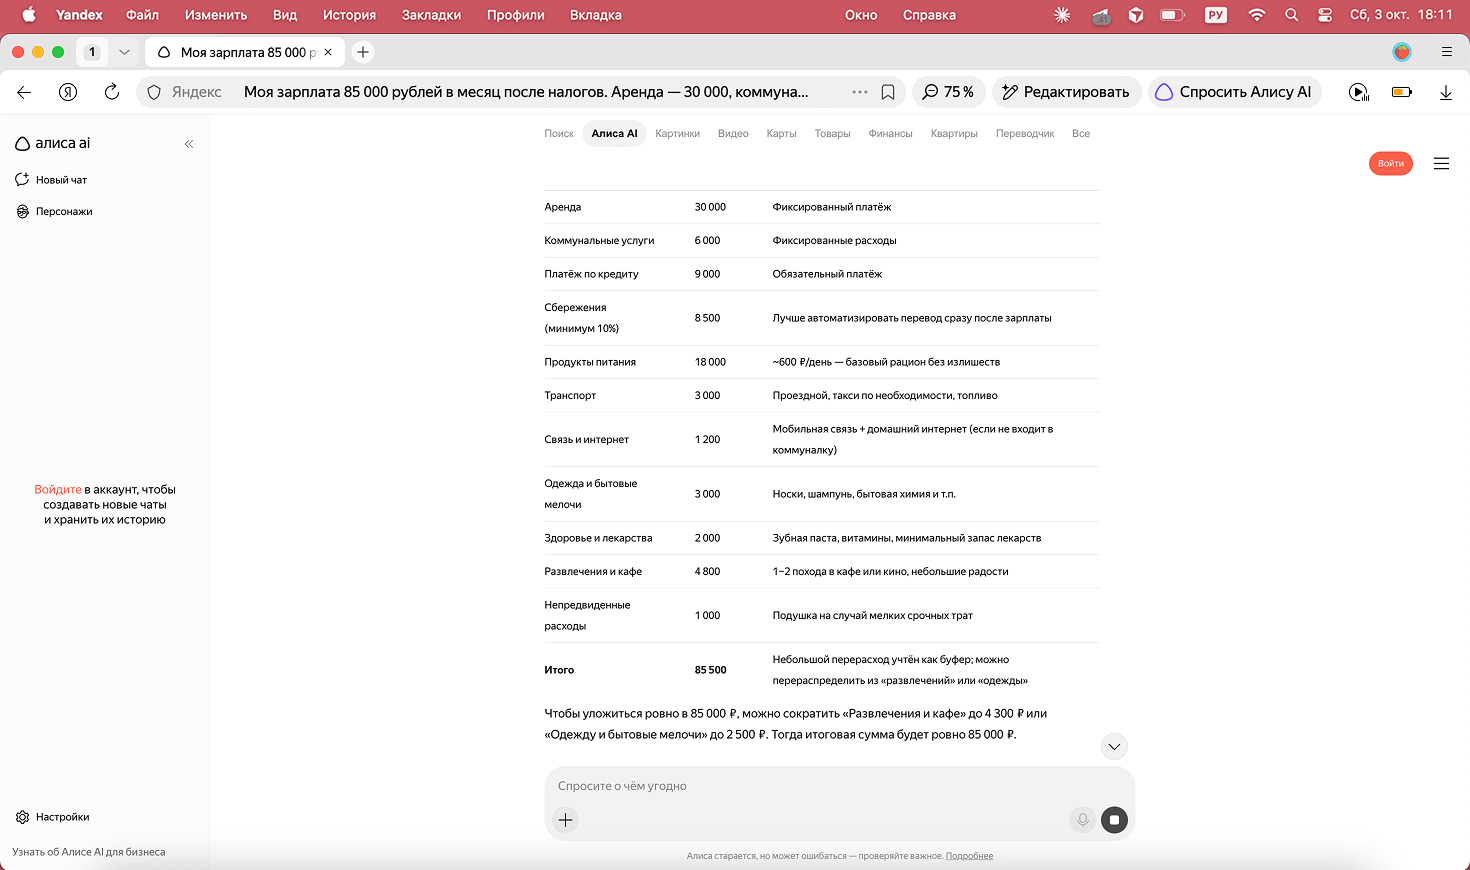Open the История menu in menu bar
The image size is (1470, 870).
(349, 15)
